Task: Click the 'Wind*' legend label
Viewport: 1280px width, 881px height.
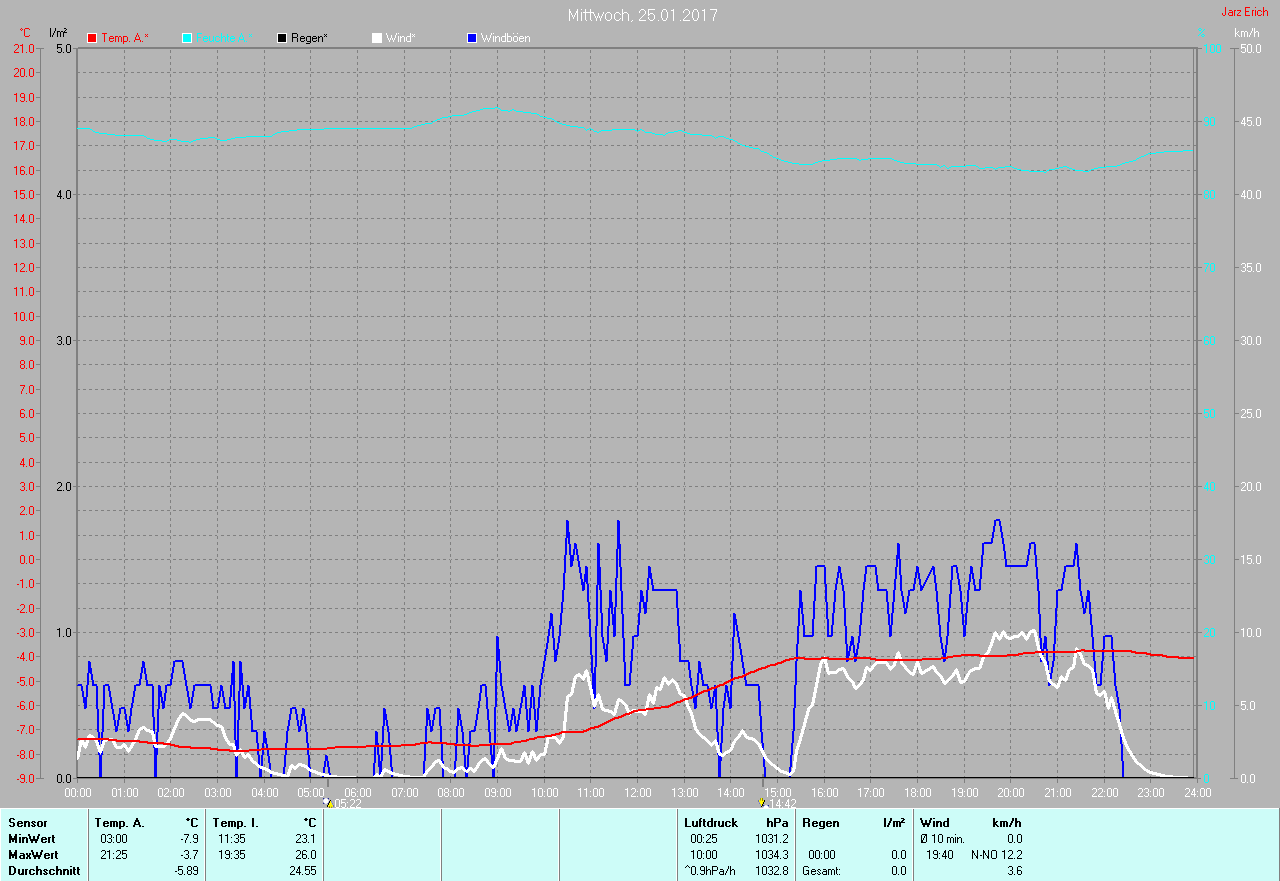Action: click(400, 38)
